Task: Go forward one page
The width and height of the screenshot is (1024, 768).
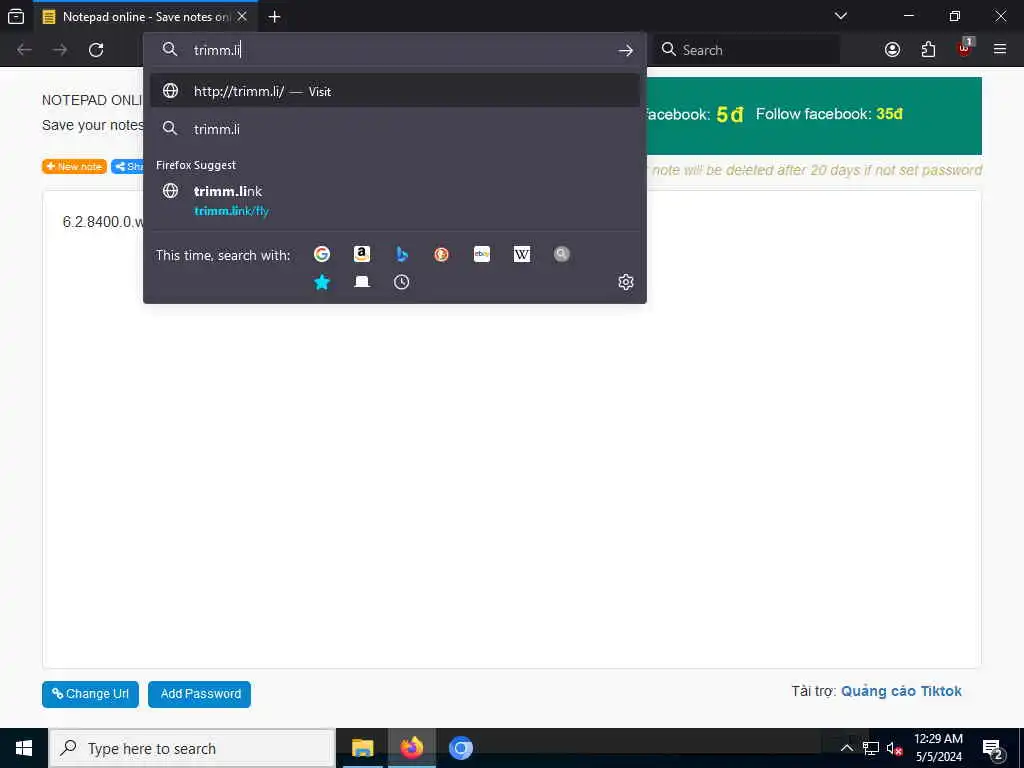Action: 60,50
